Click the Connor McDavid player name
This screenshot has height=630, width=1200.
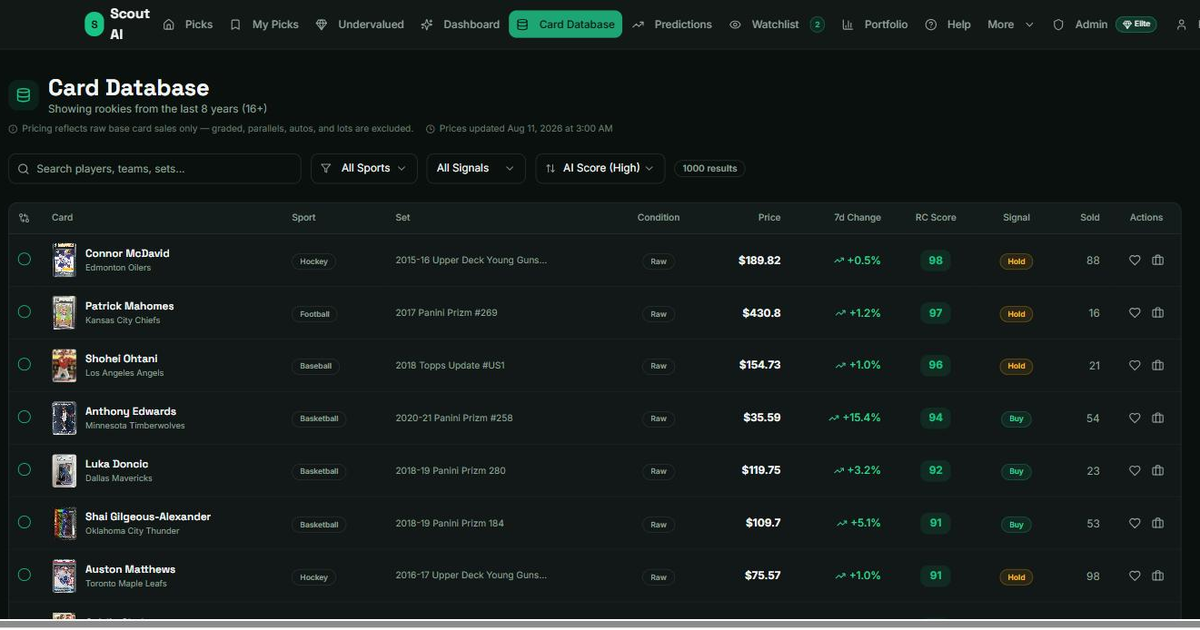[x=127, y=253]
